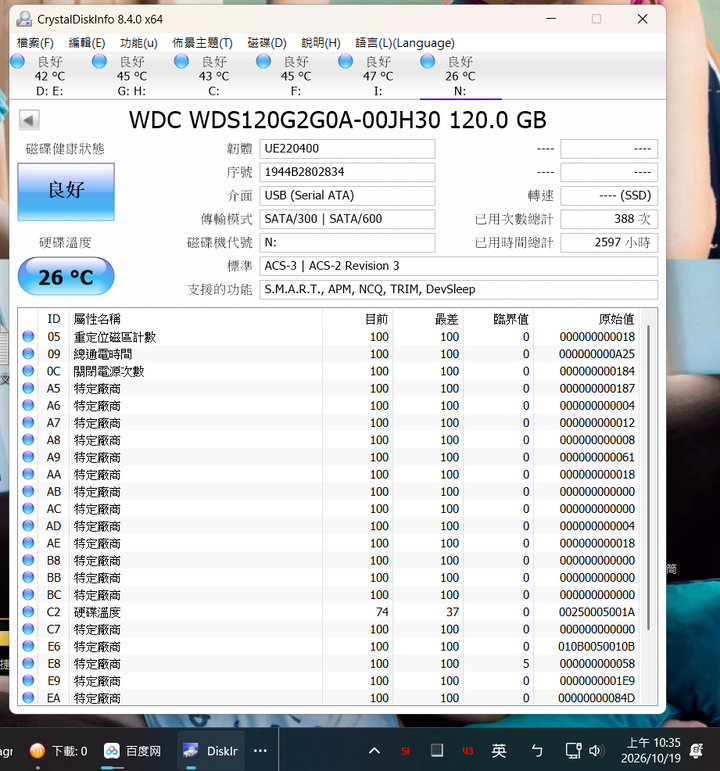The height and width of the screenshot is (771, 720).
Task: Open the 檔案(F) menu
Action: coord(35,43)
